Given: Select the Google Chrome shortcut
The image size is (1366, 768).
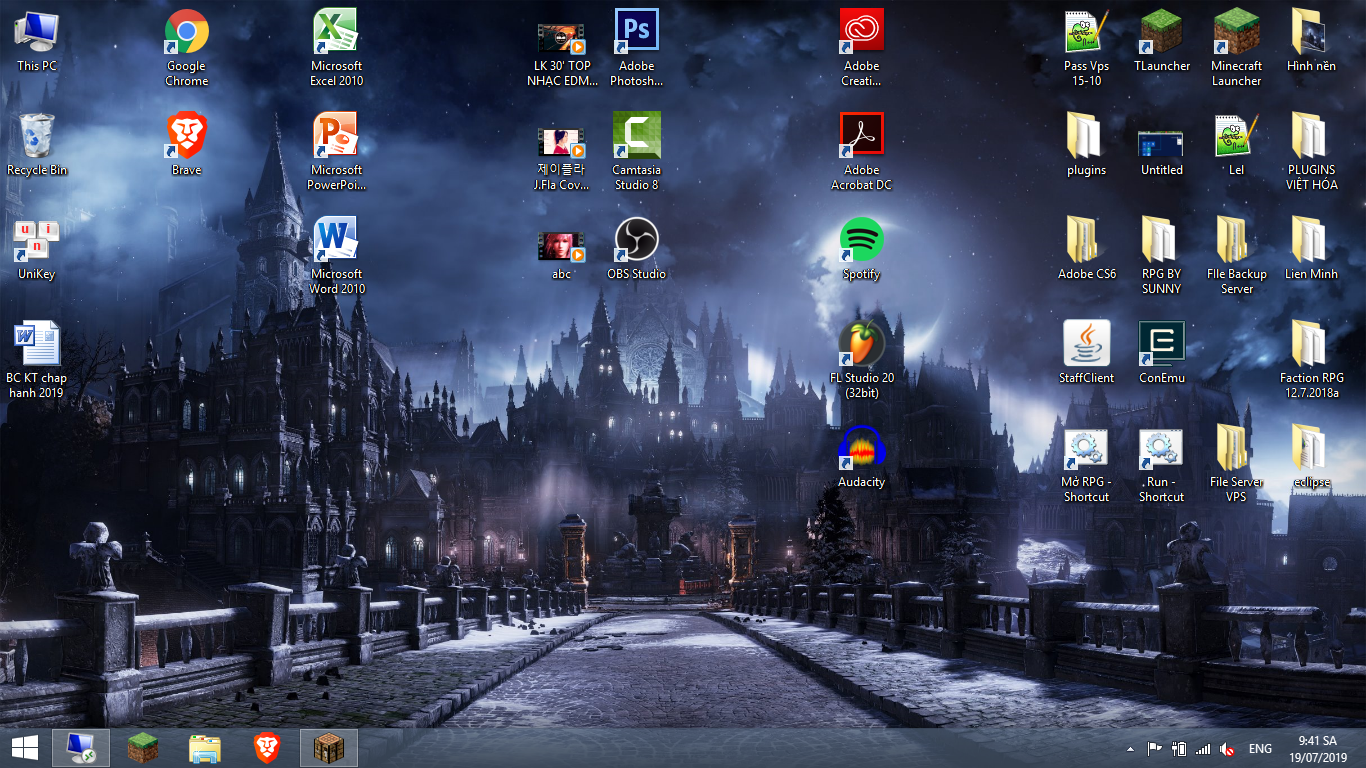Looking at the screenshot, I should point(186,32).
